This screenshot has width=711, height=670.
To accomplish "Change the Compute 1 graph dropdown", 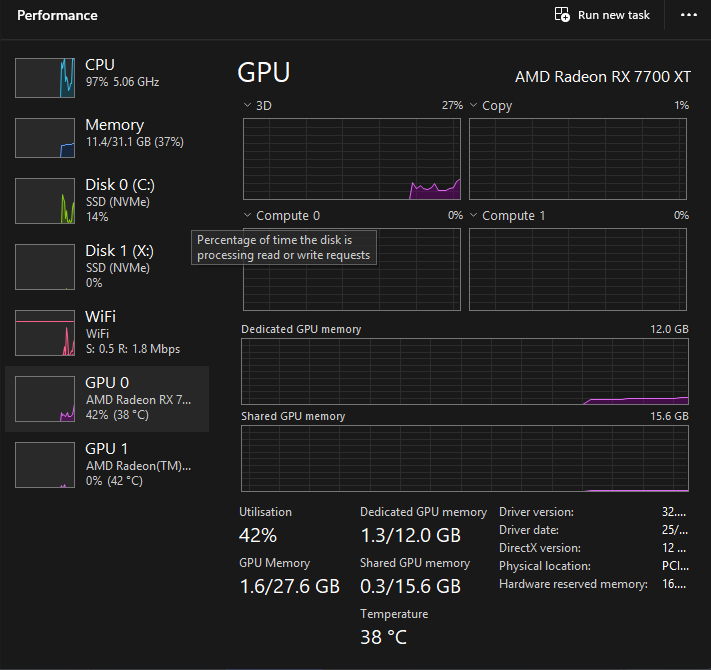I will click(474, 215).
